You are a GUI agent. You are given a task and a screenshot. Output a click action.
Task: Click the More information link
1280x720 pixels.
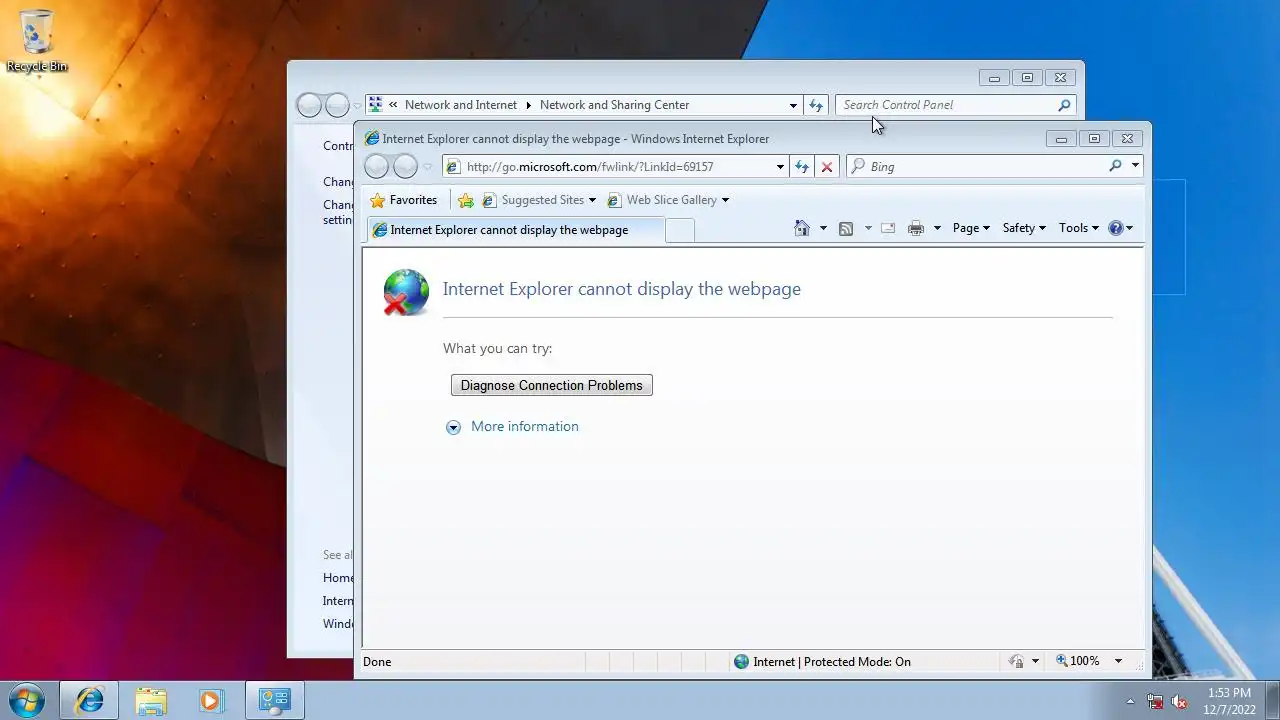(525, 426)
